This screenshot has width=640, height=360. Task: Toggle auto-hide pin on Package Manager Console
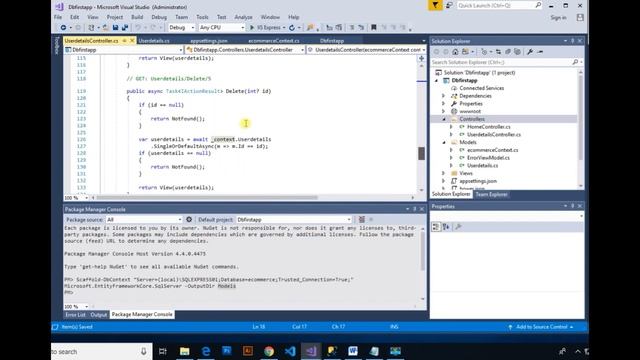[414, 209]
